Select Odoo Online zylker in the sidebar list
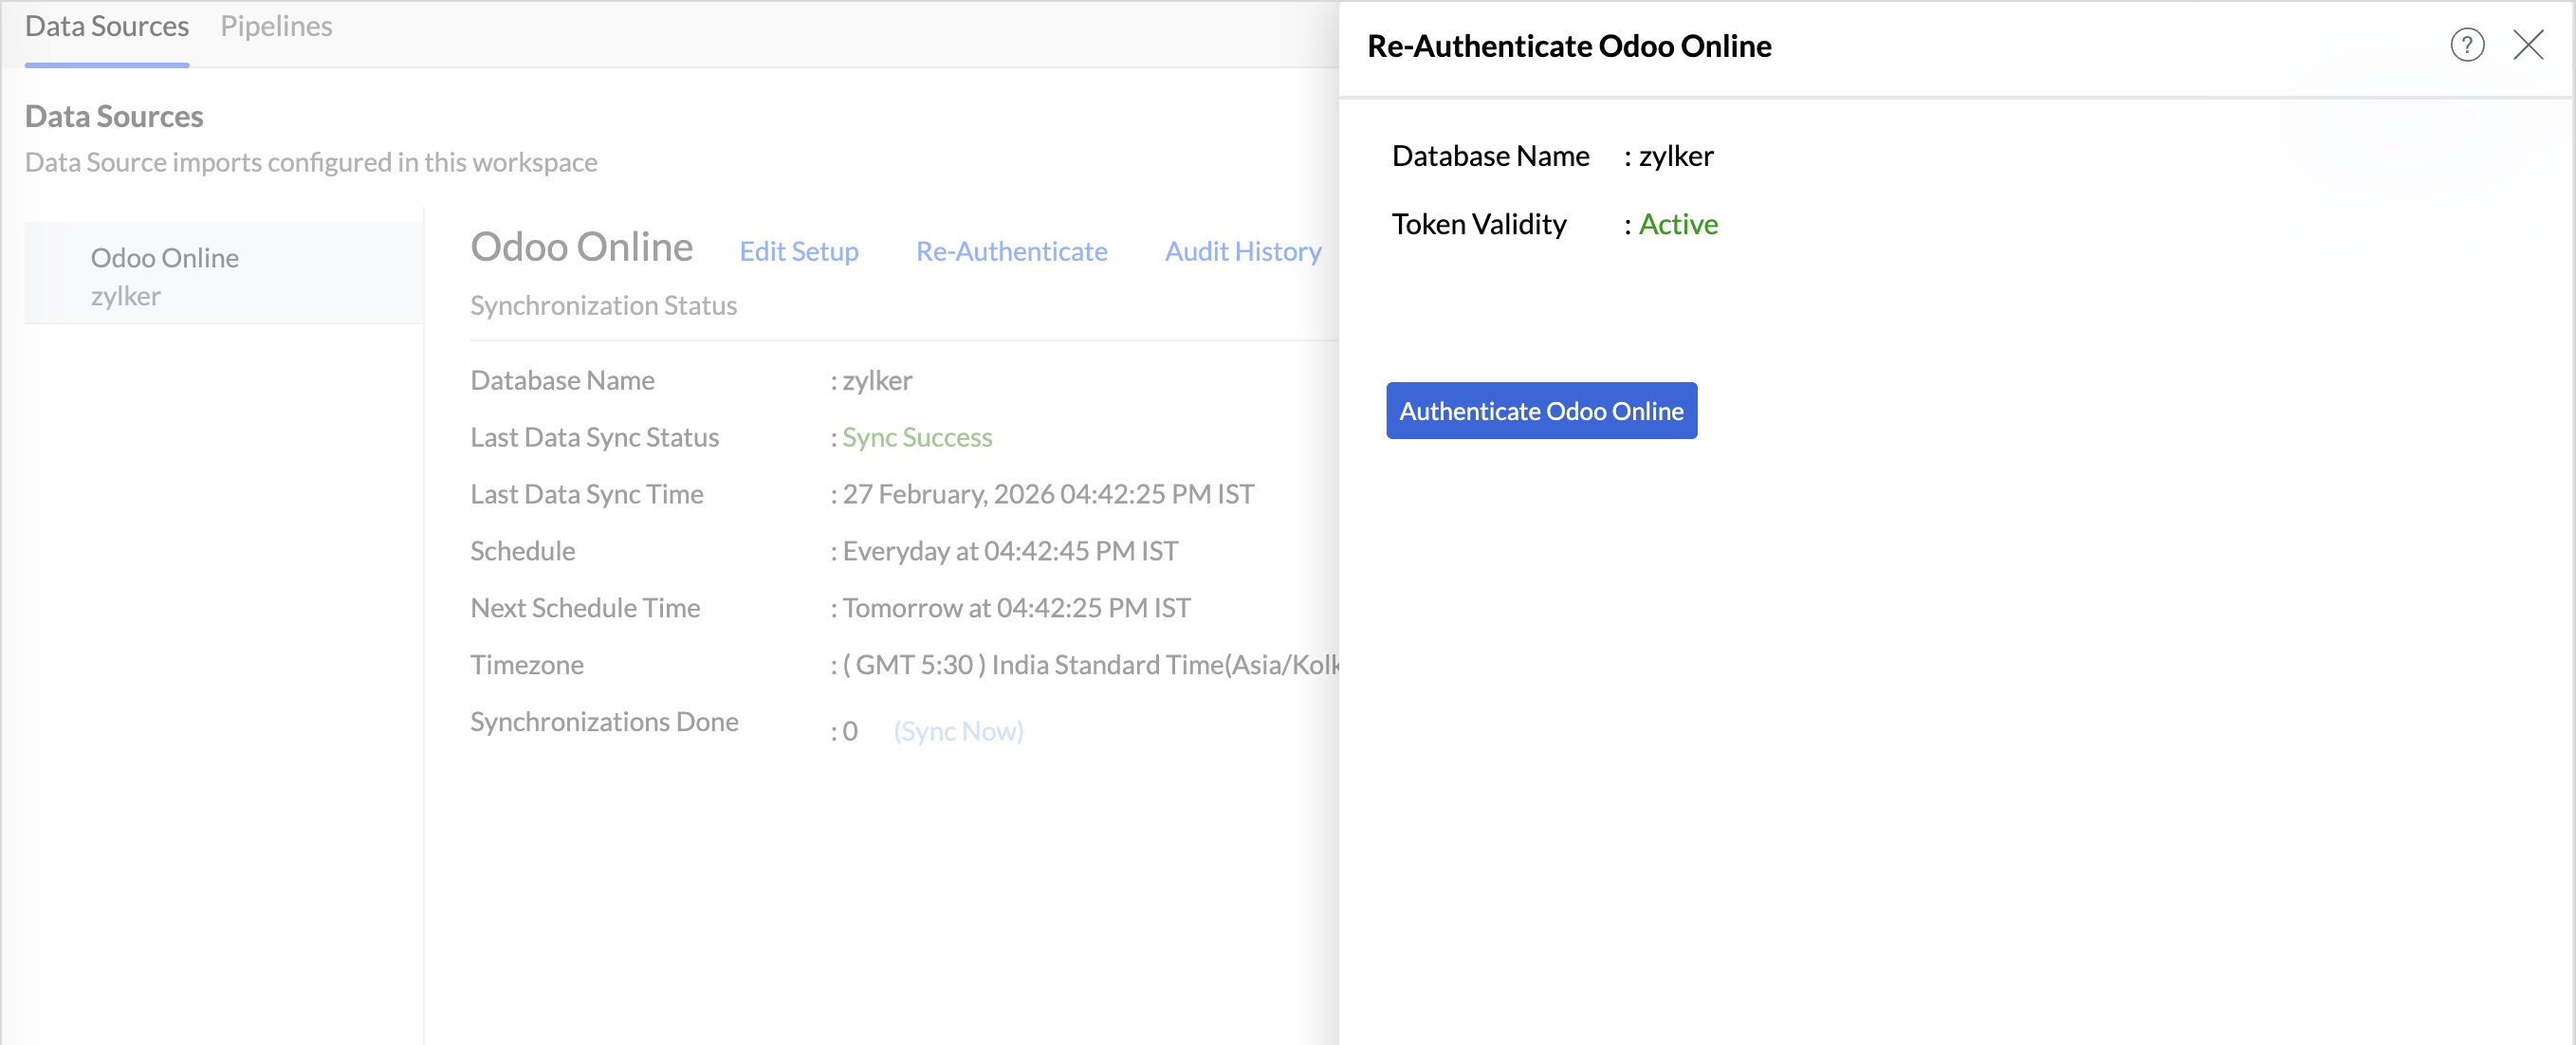This screenshot has height=1045, width=2576. click(165, 275)
